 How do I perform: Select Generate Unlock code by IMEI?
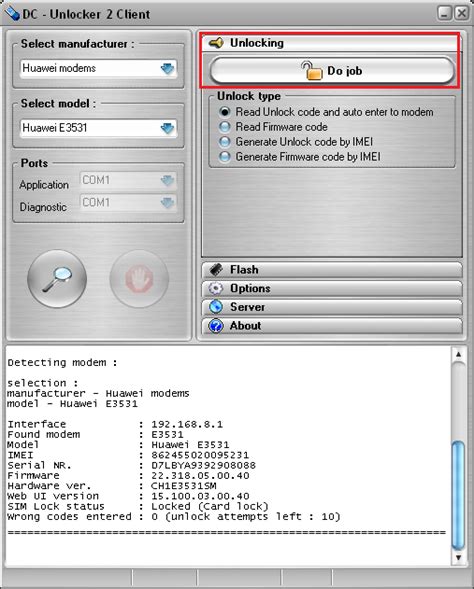296,142
